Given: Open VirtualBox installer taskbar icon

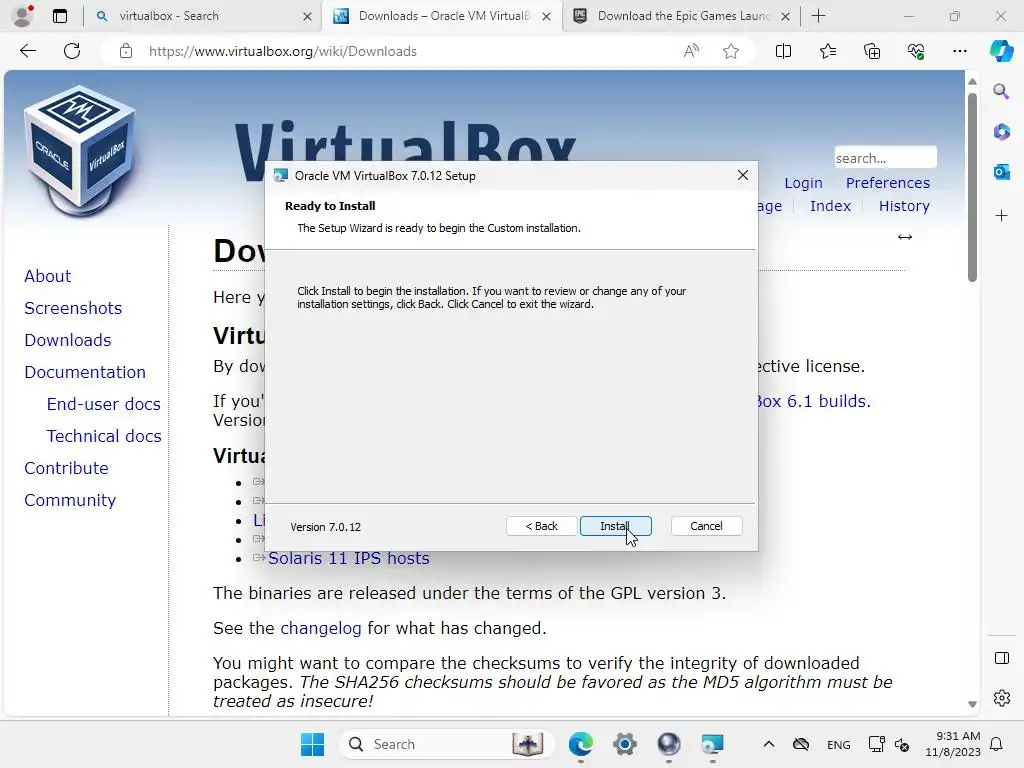Looking at the screenshot, I should pyautogui.click(x=712, y=744).
